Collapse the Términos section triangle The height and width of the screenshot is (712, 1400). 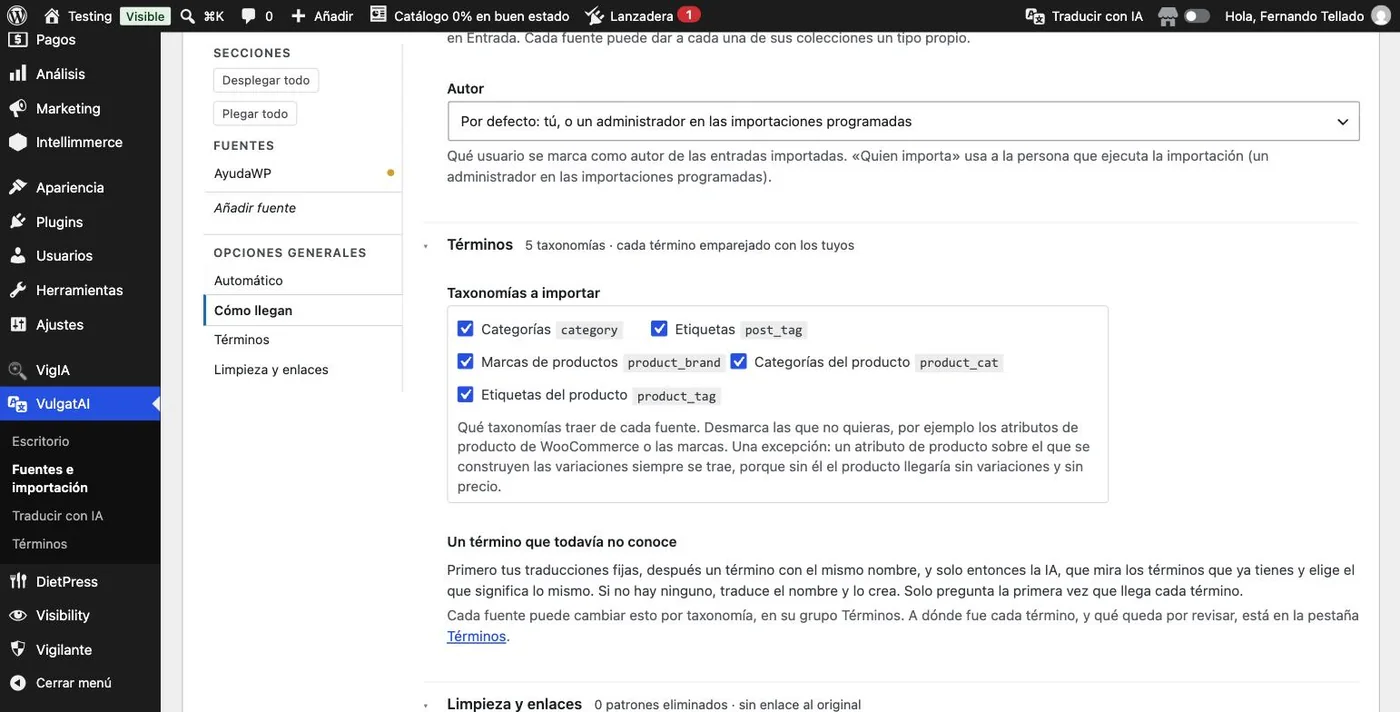click(426, 246)
